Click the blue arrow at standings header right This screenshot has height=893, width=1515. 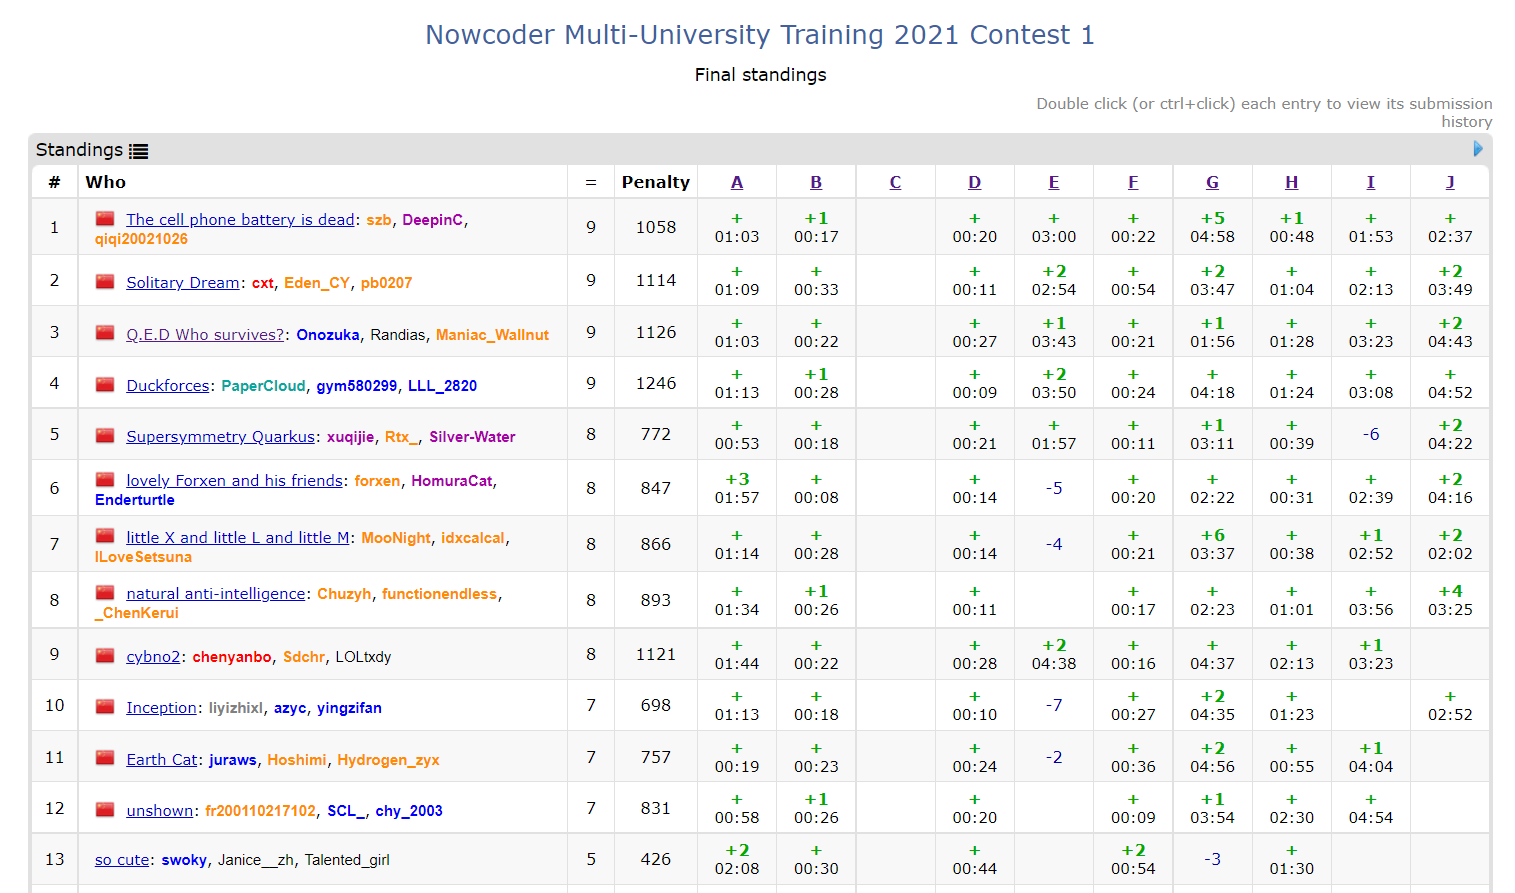(1478, 149)
